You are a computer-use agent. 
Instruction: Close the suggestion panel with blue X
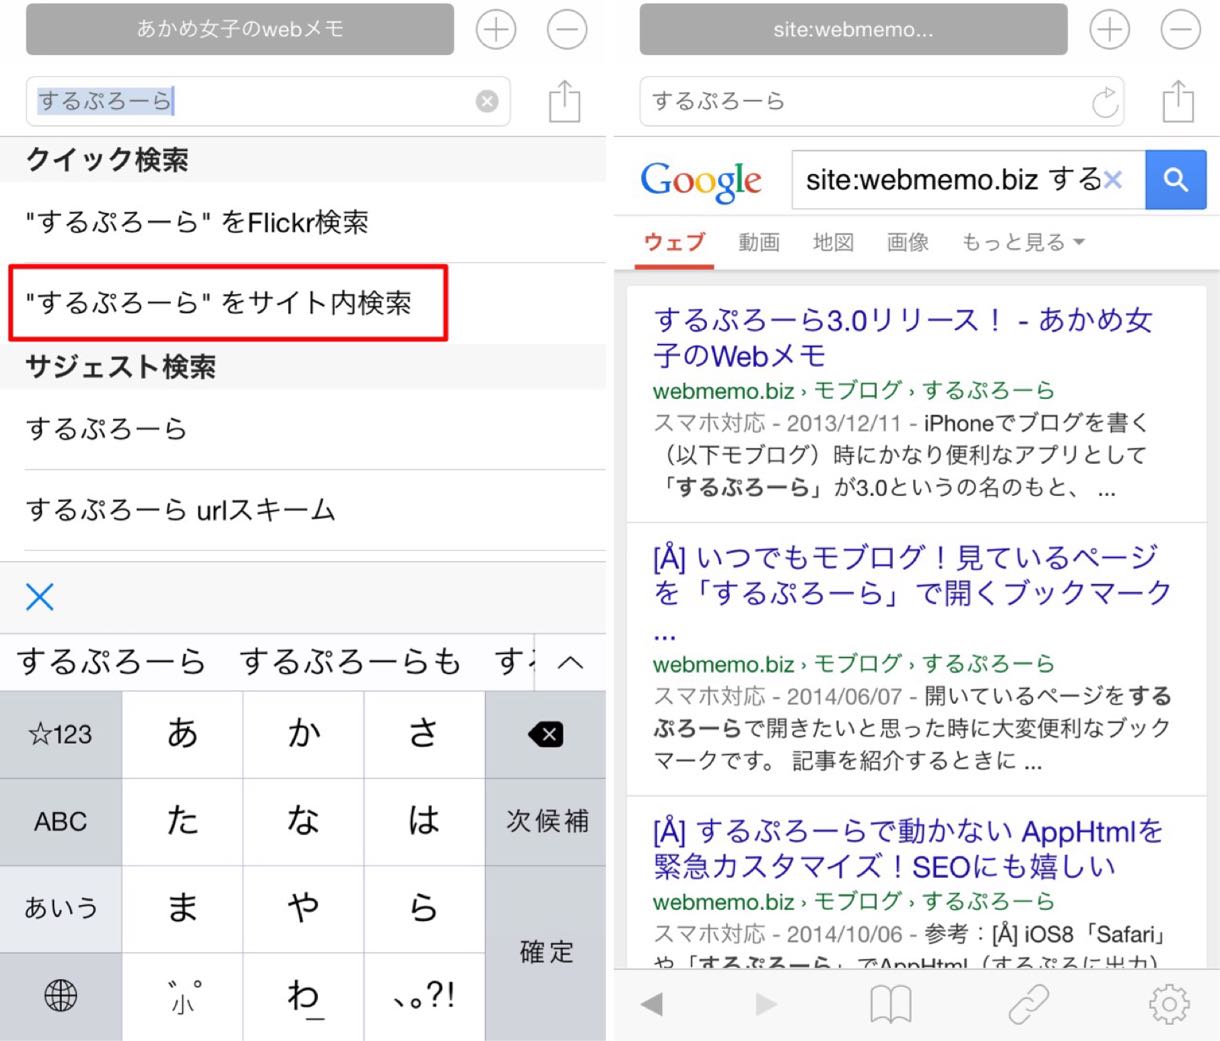pyautogui.click(x=40, y=597)
